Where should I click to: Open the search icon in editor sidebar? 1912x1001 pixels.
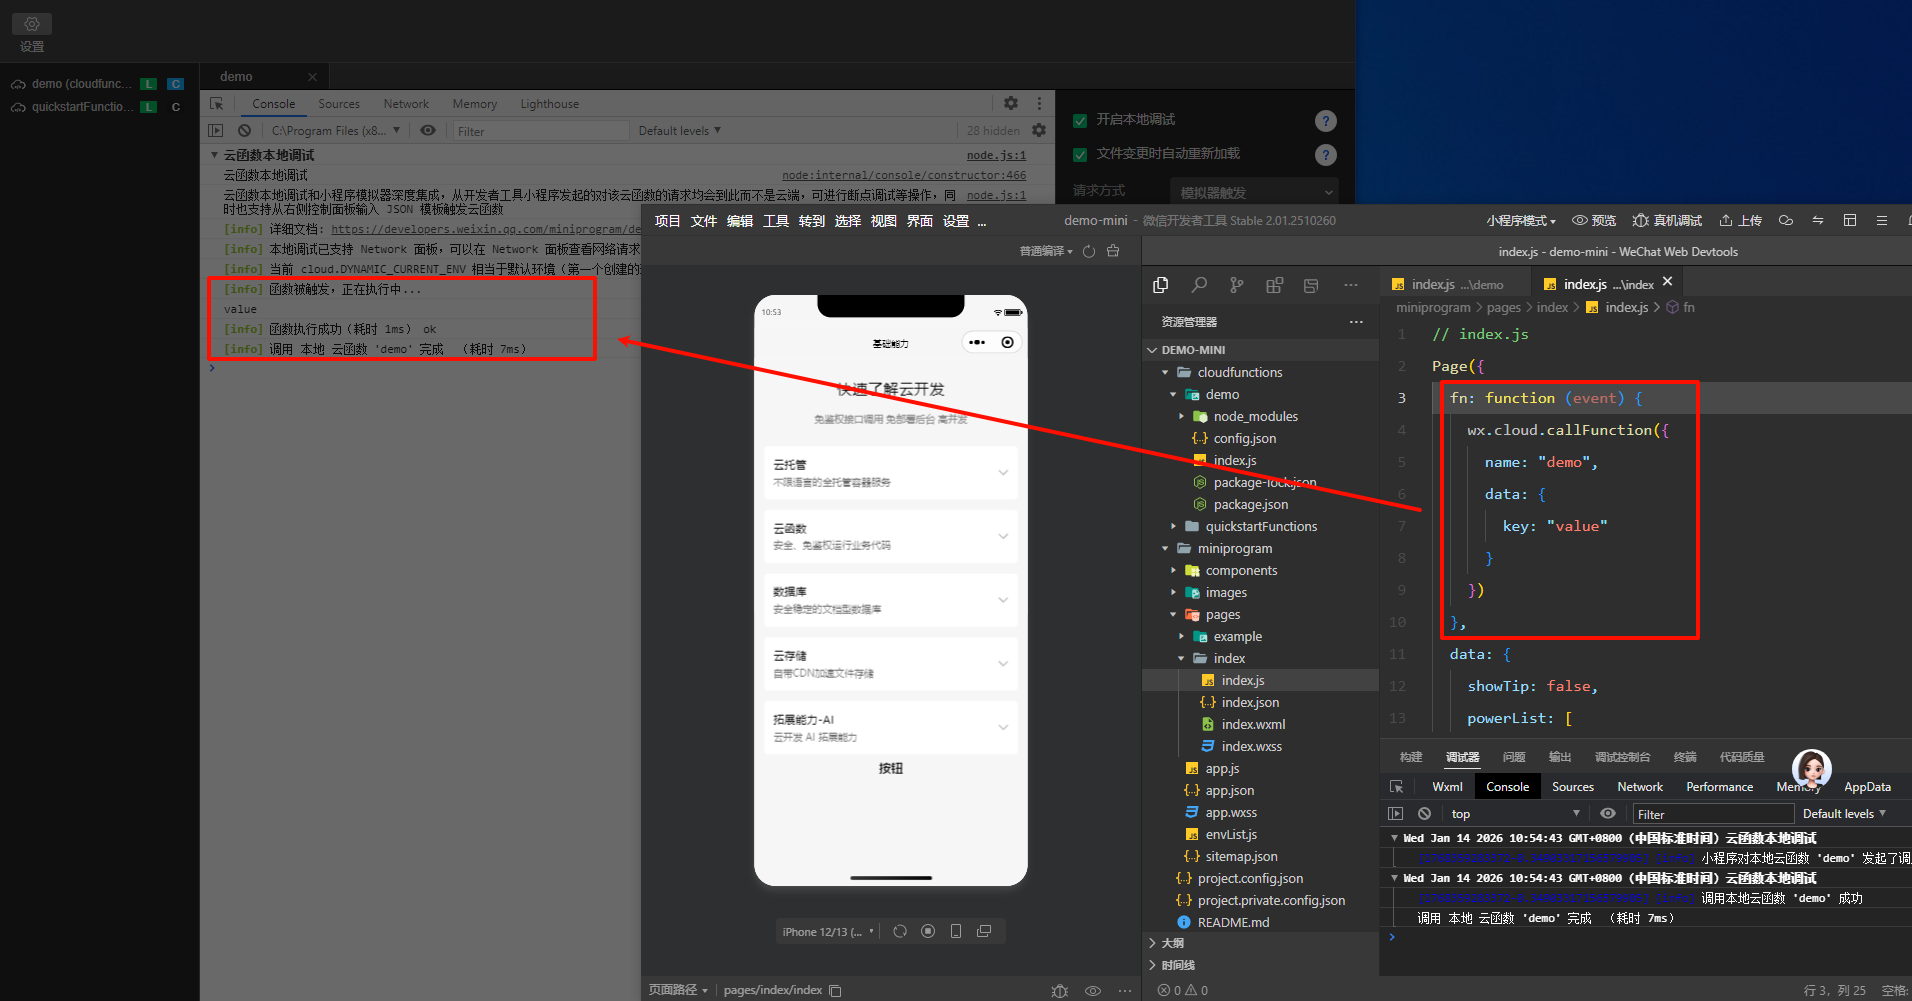1199,285
